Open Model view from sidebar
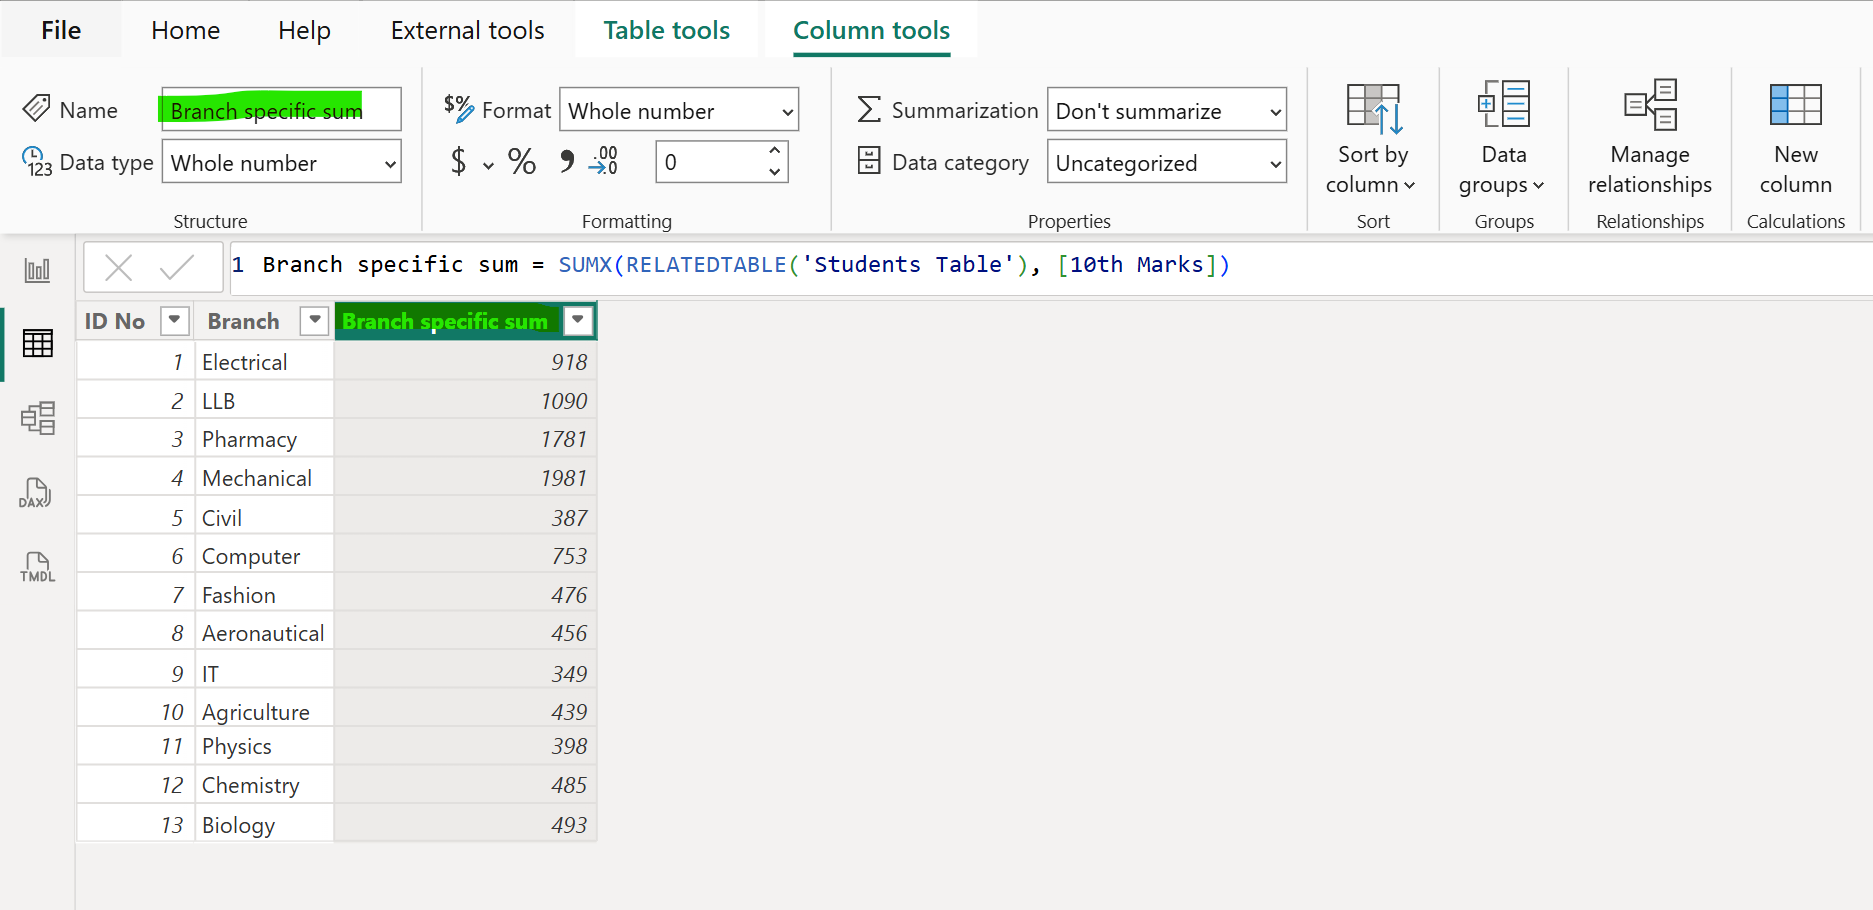This screenshot has width=1873, height=910. tap(37, 418)
